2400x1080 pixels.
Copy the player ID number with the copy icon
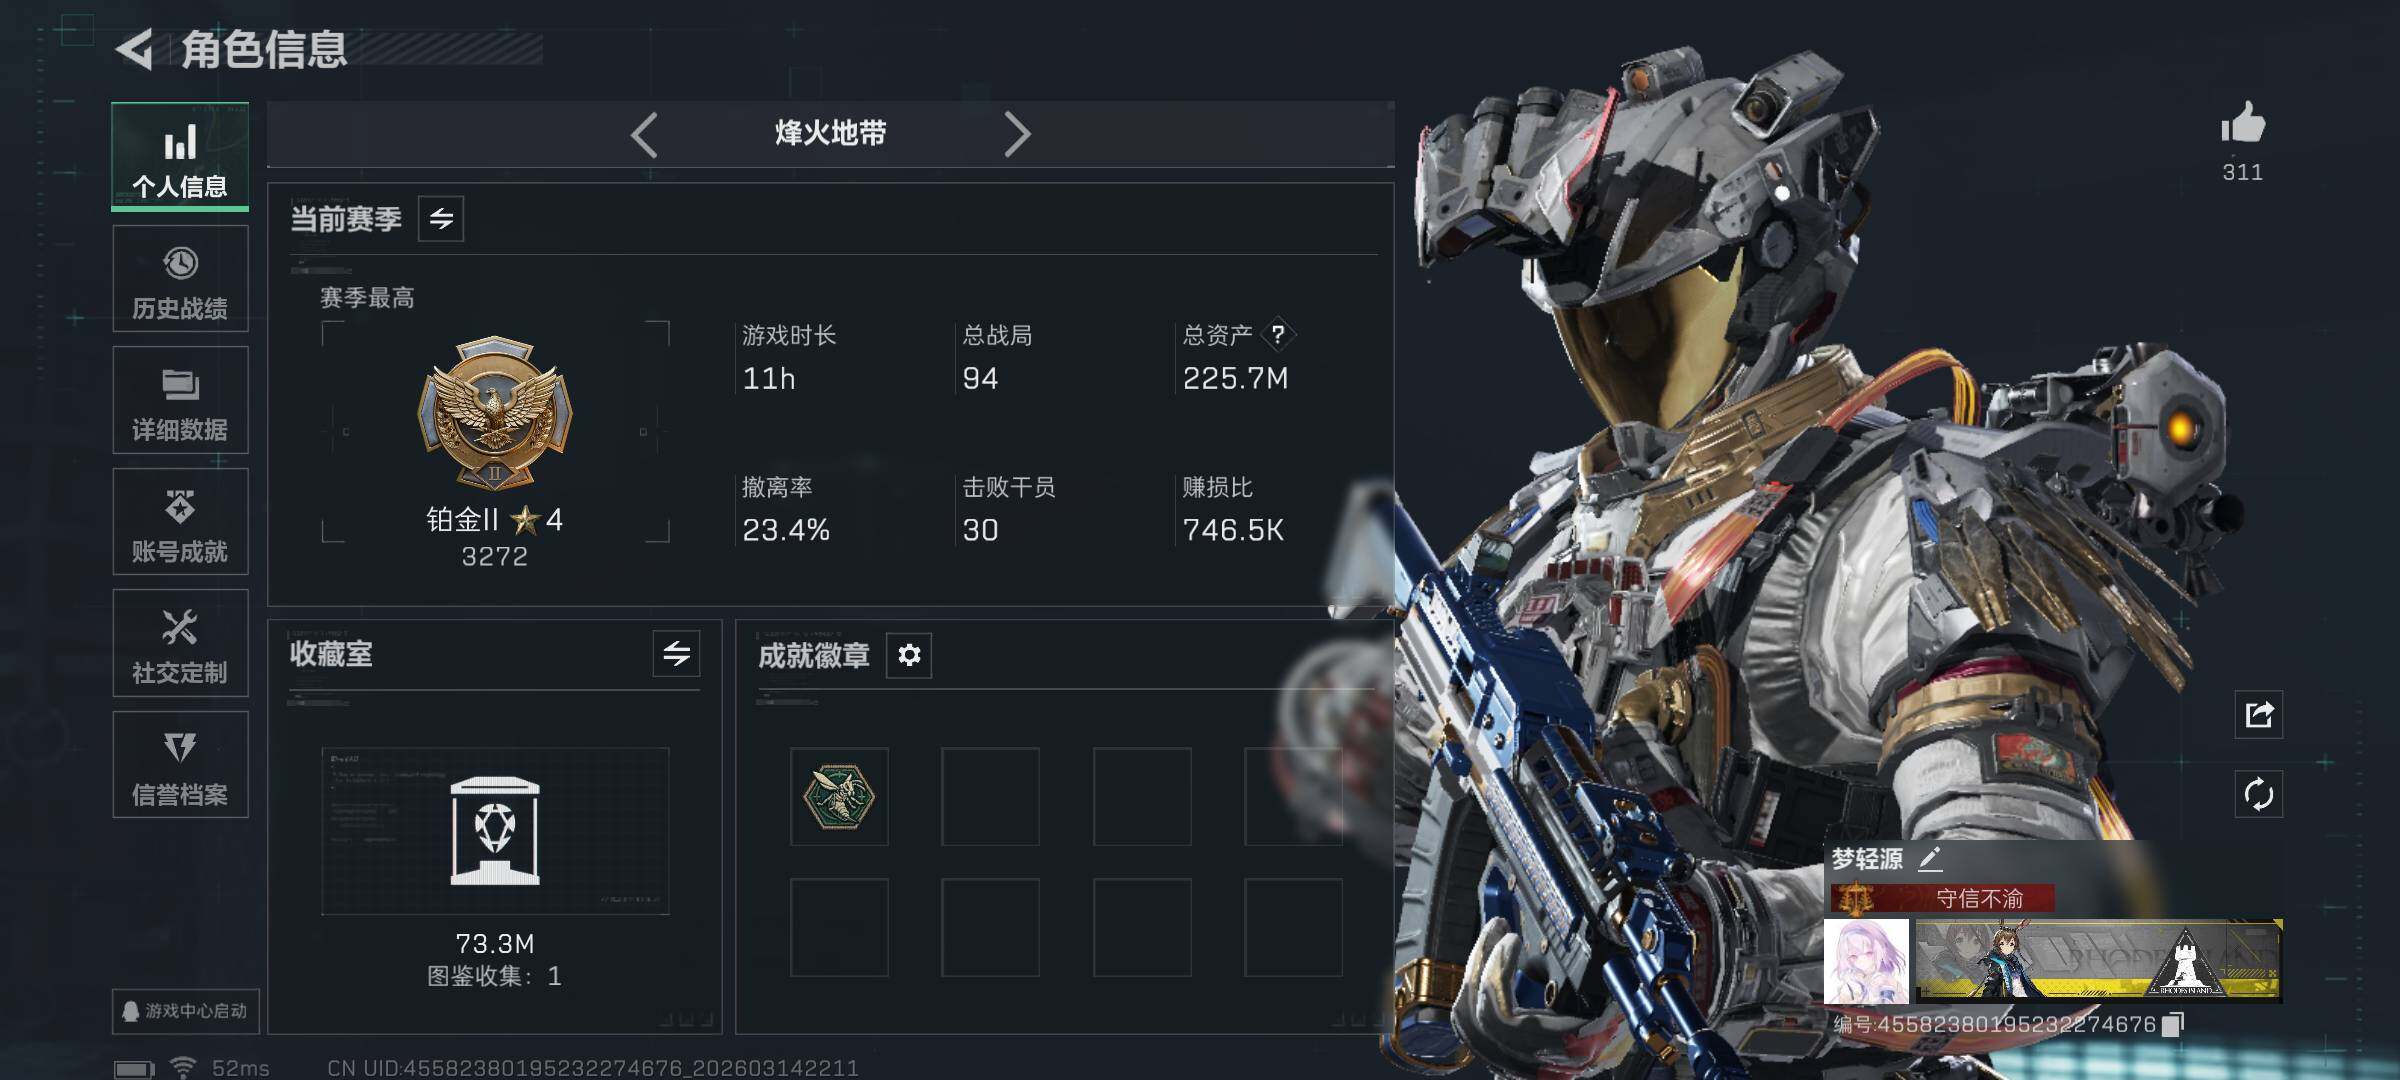[2173, 1024]
